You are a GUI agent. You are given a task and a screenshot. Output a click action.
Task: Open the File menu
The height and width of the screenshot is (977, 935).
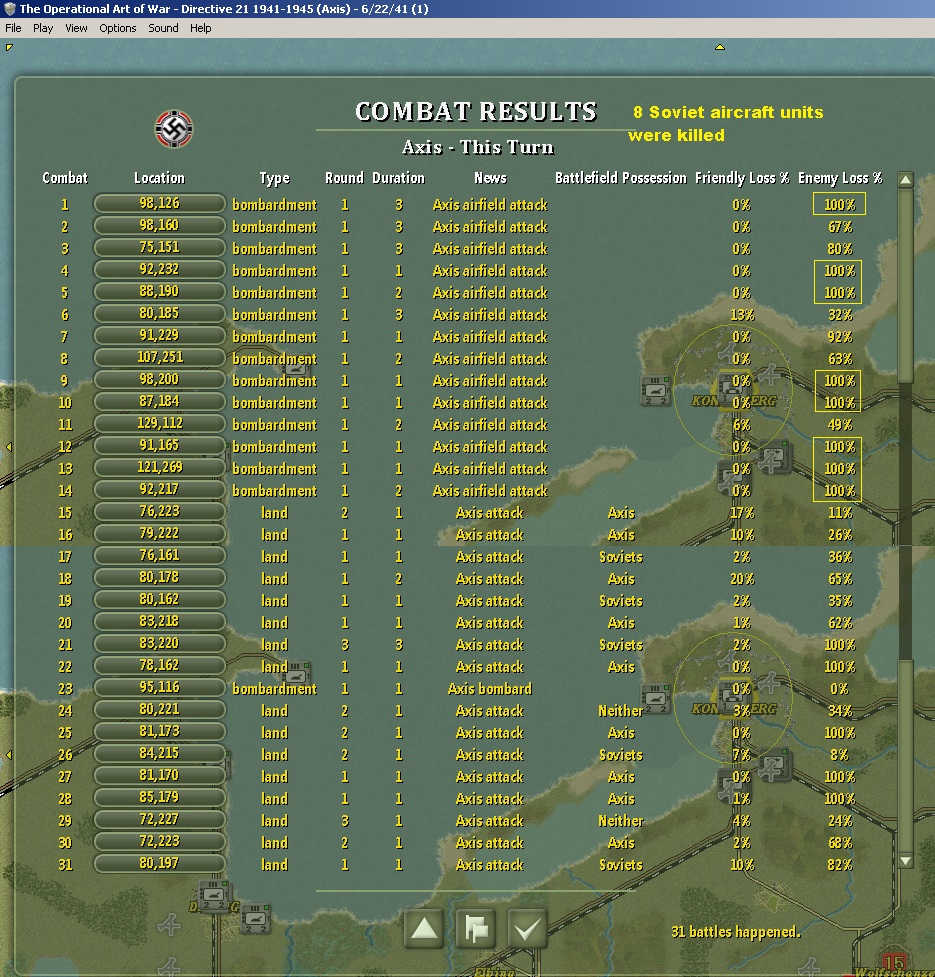[13, 28]
